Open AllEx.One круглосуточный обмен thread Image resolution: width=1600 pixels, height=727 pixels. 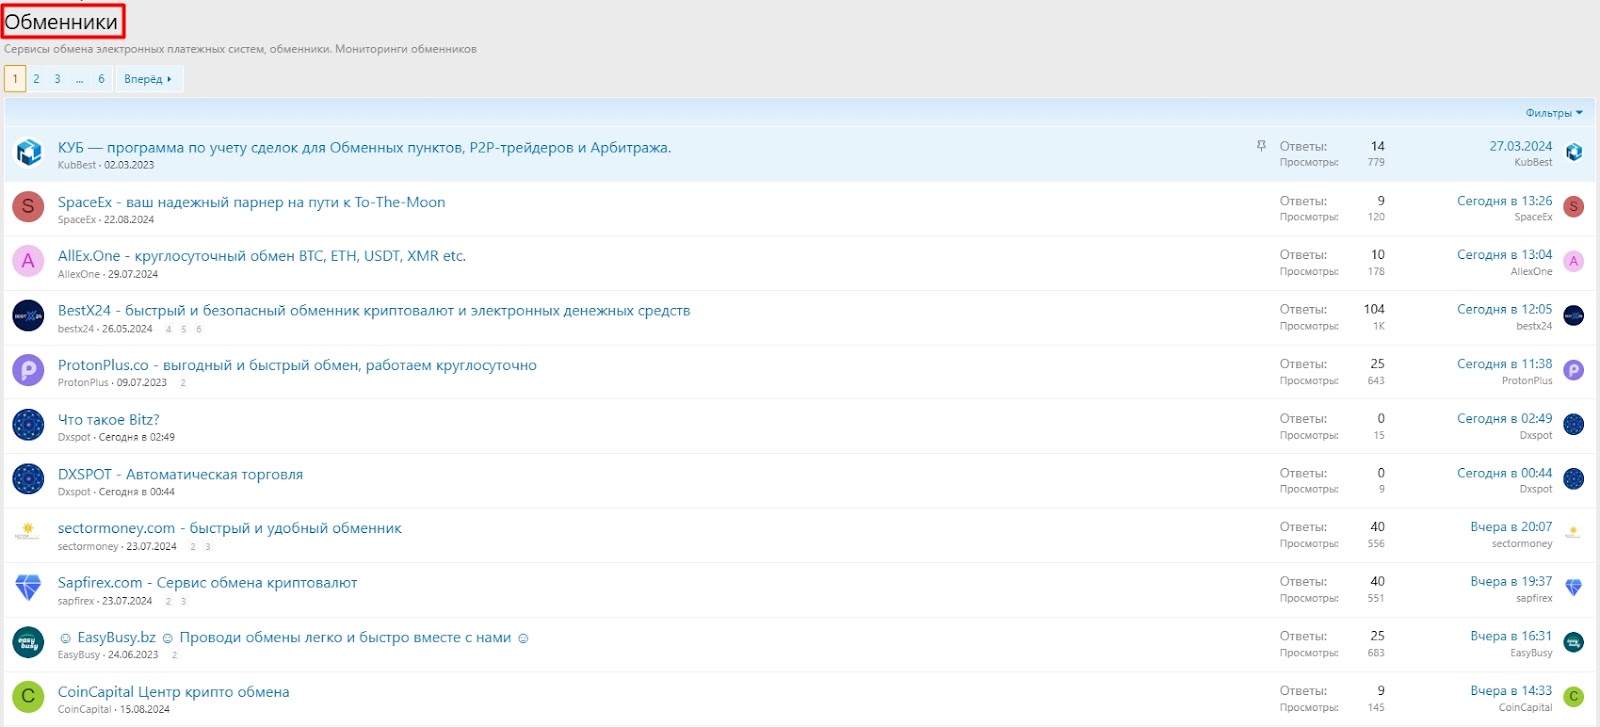pos(262,256)
